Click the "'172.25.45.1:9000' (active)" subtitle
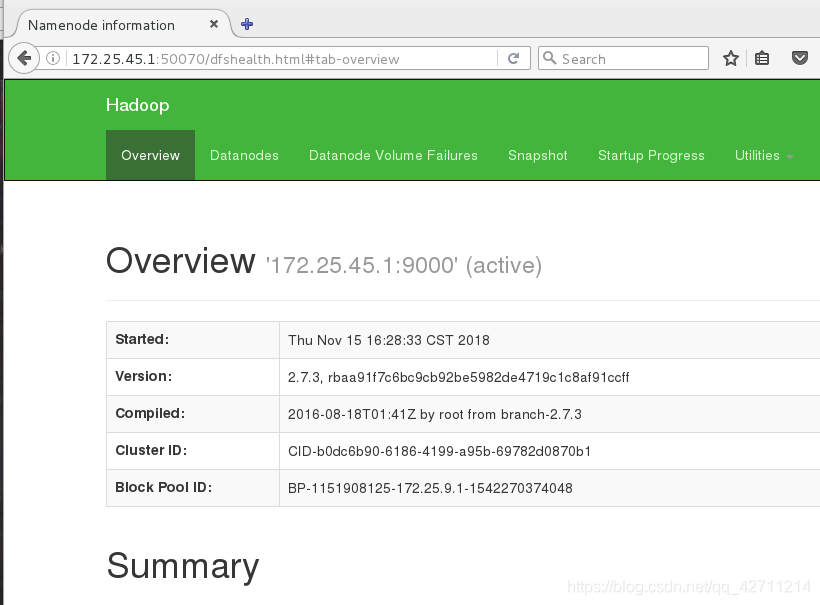820x605 pixels. pos(404,266)
